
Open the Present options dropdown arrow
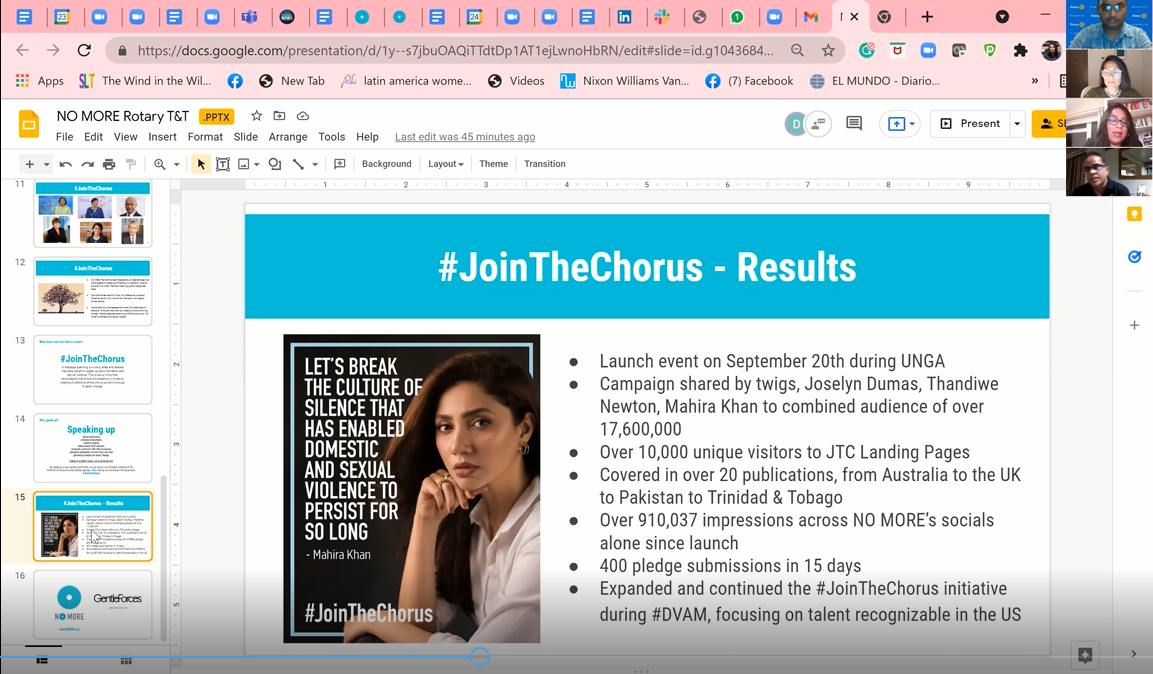click(x=1017, y=124)
